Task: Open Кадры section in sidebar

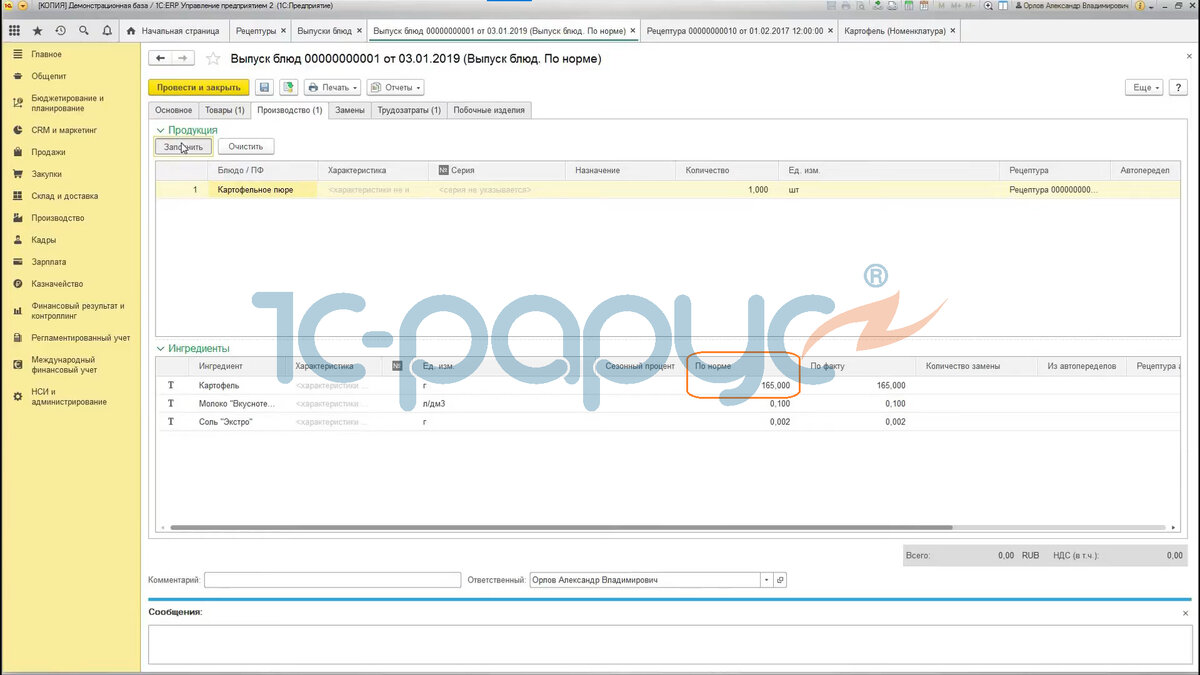Action: pyautogui.click(x=70, y=240)
